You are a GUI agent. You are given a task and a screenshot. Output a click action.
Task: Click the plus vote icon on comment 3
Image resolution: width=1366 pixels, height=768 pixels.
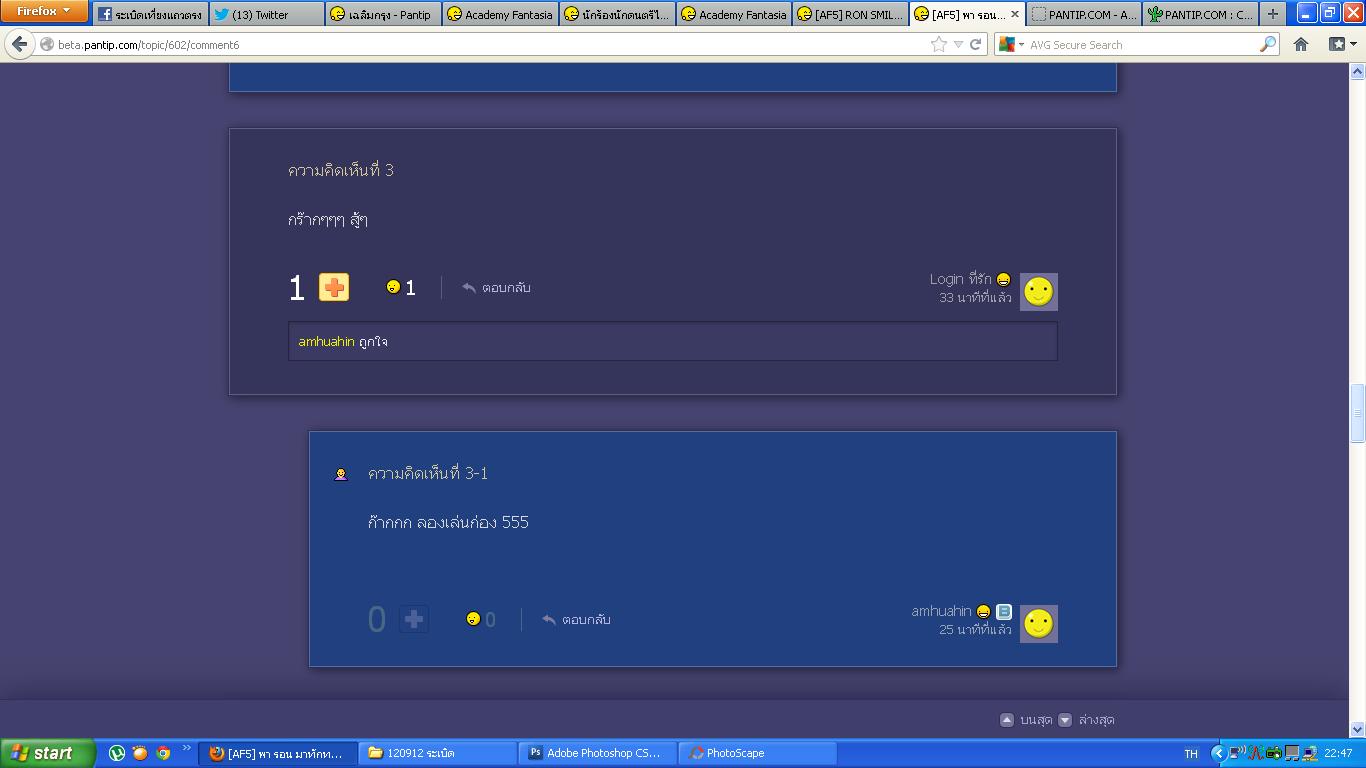pyautogui.click(x=334, y=287)
